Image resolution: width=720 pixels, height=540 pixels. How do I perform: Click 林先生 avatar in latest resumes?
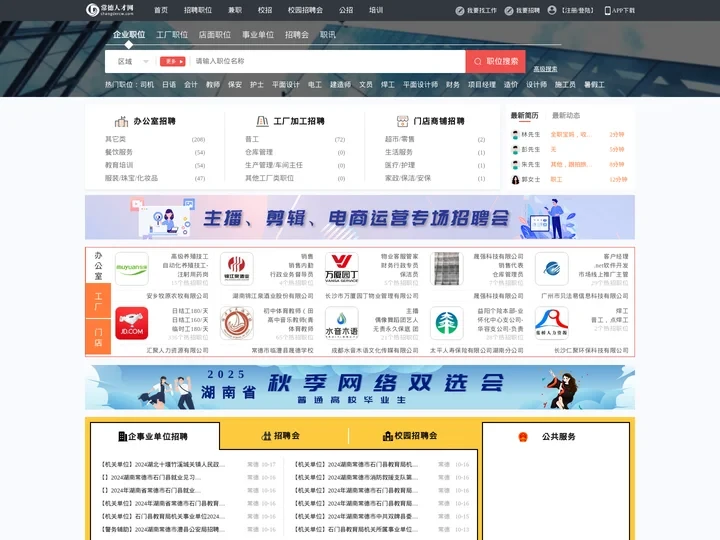click(515, 135)
